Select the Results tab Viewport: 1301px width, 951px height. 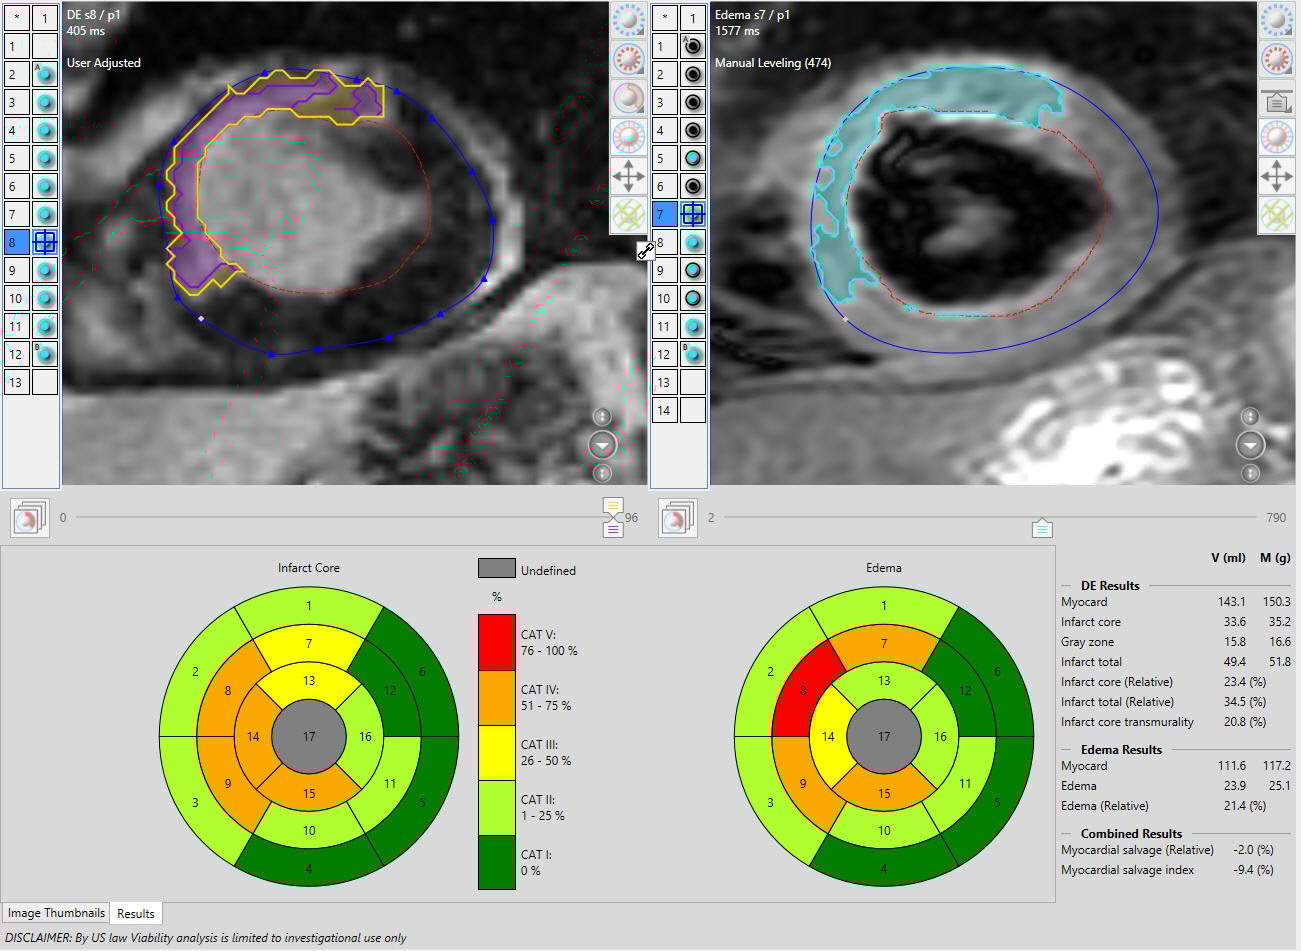tap(136, 913)
